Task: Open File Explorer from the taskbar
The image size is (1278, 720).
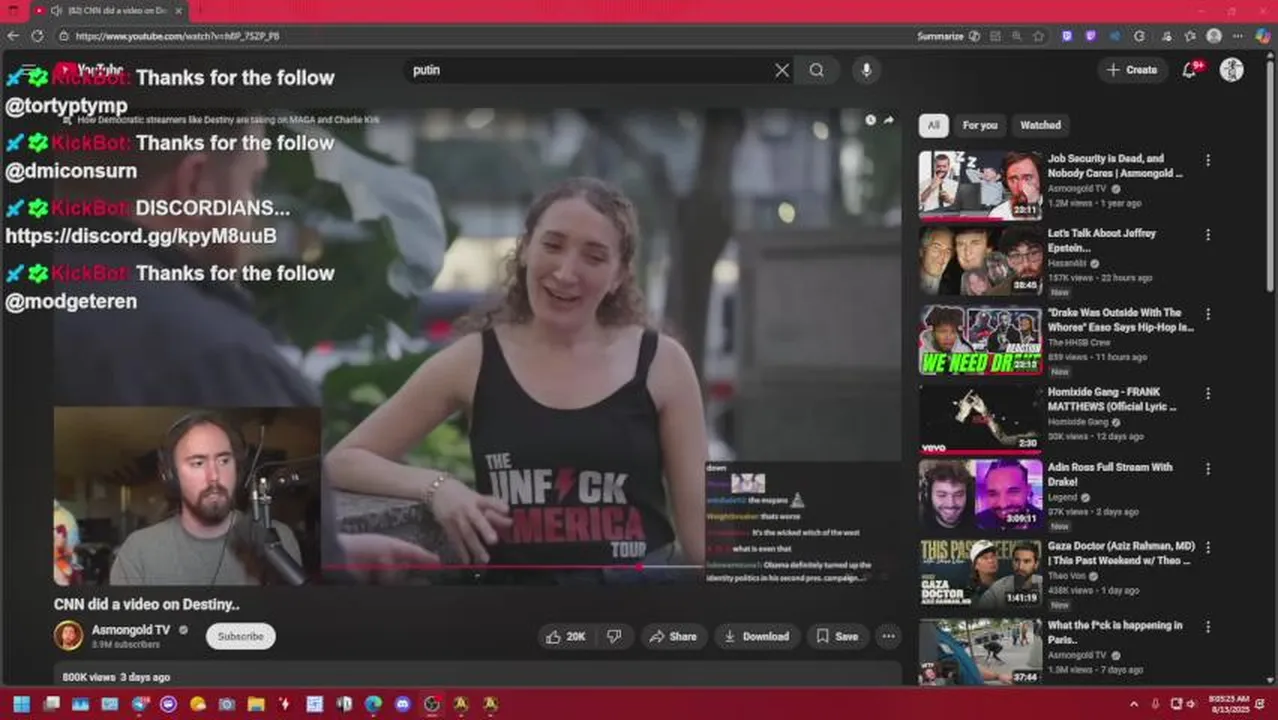Action: [256, 704]
